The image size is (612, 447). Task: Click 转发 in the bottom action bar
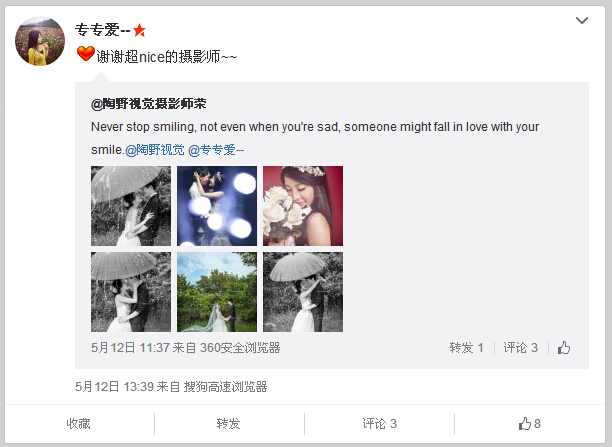(x=228, y=424)
